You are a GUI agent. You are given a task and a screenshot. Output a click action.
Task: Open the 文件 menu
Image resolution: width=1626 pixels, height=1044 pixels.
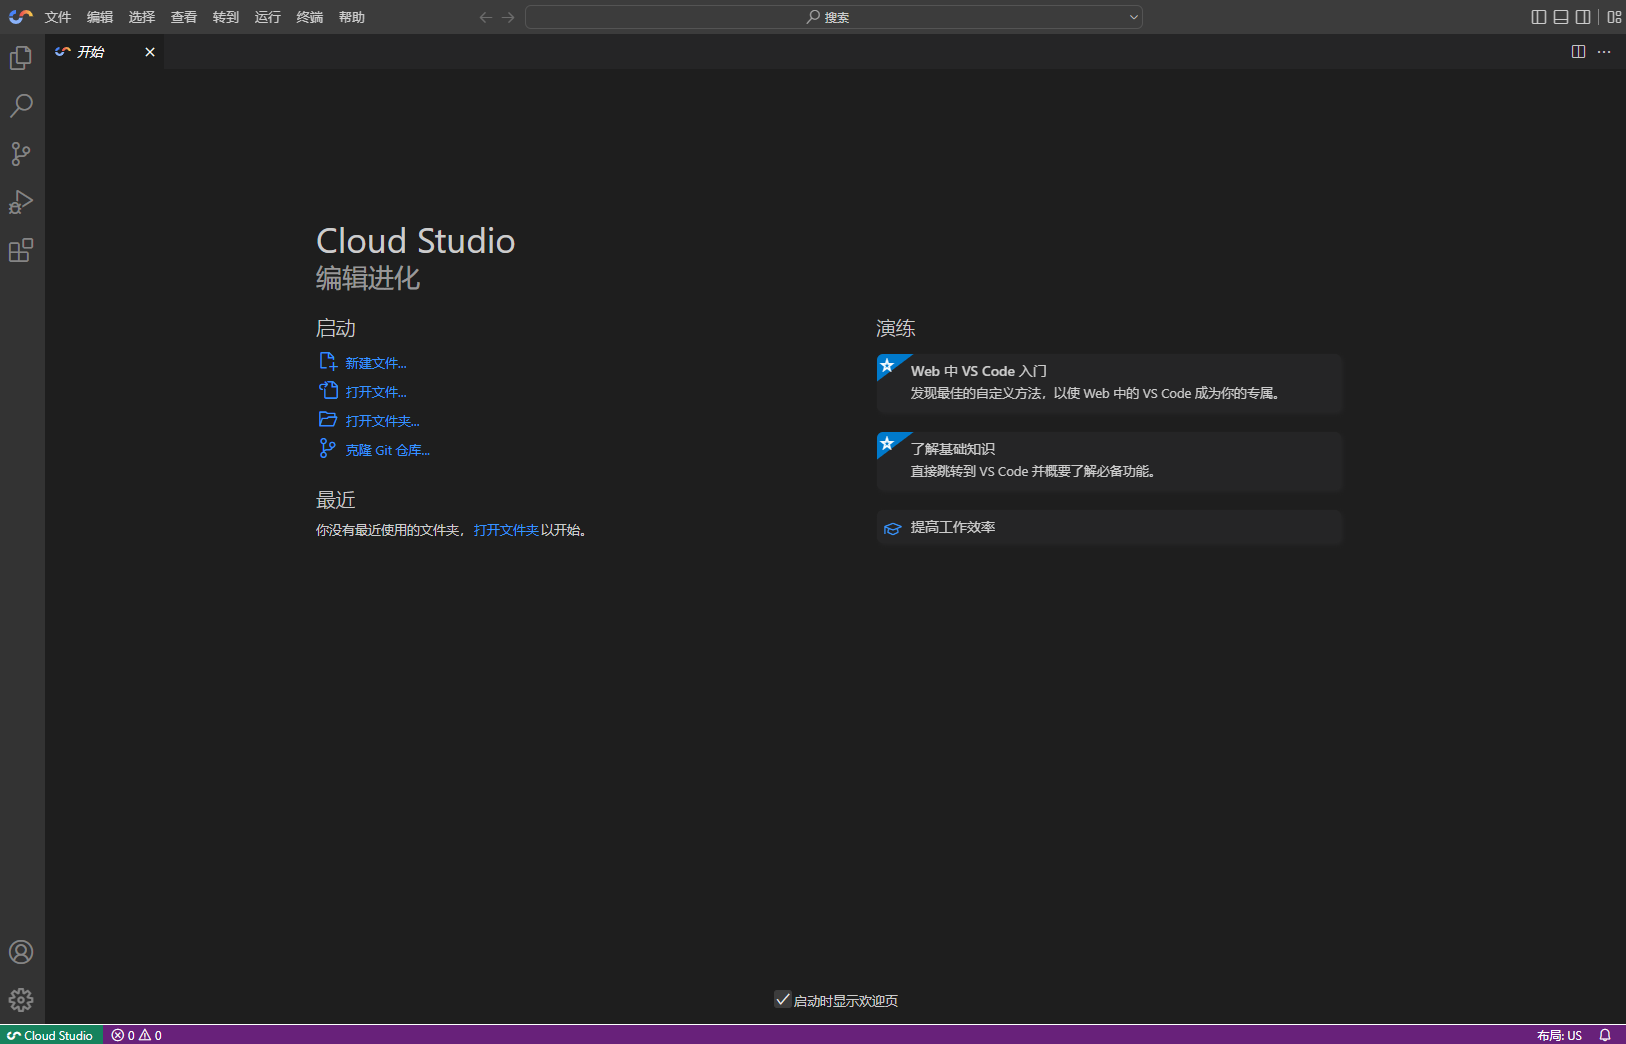[58, 17]
